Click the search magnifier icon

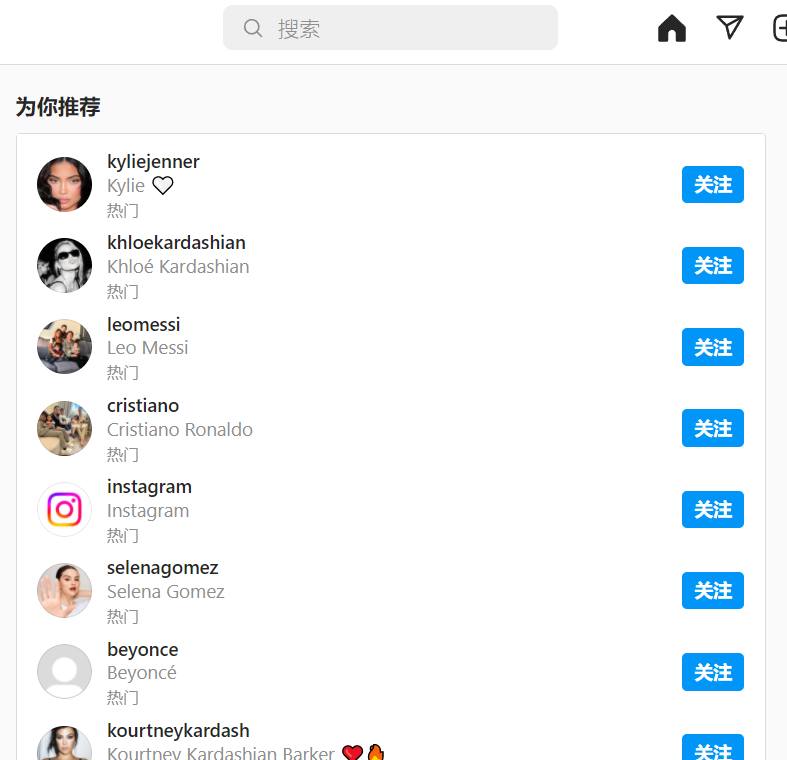(252, 28)
